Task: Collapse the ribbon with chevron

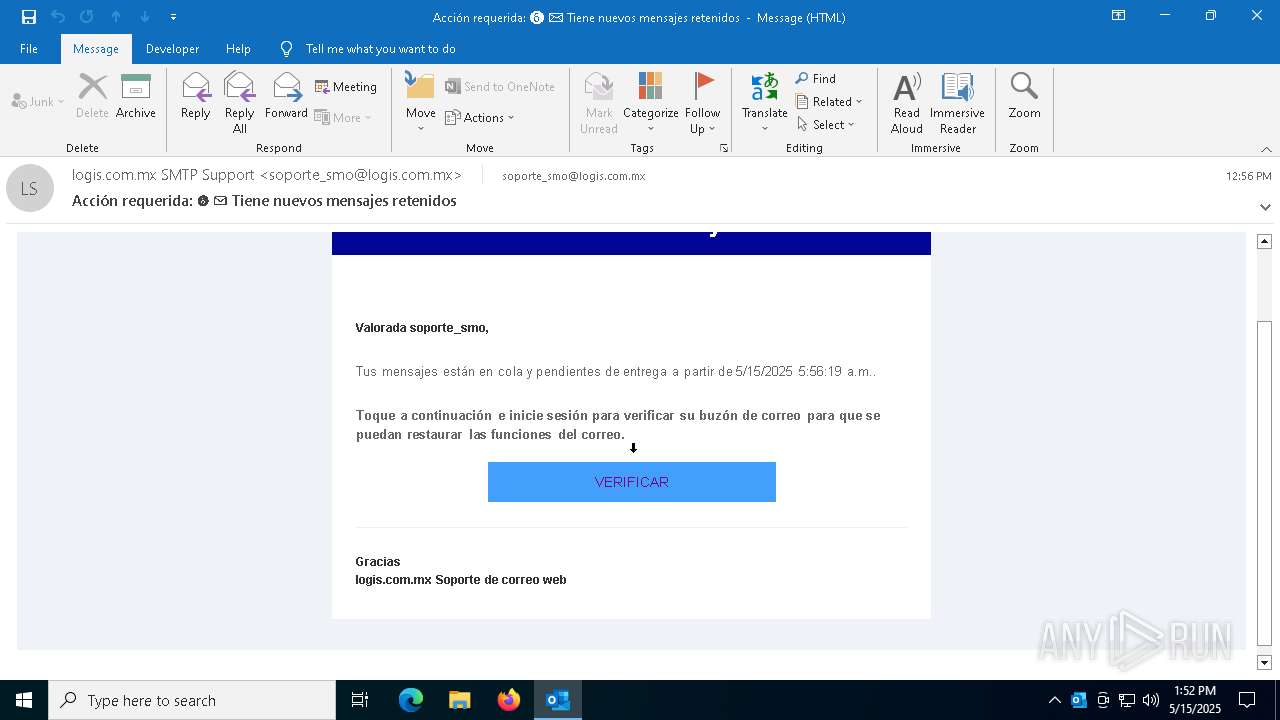Action: pyautogui.click(x=1266, y=149)
